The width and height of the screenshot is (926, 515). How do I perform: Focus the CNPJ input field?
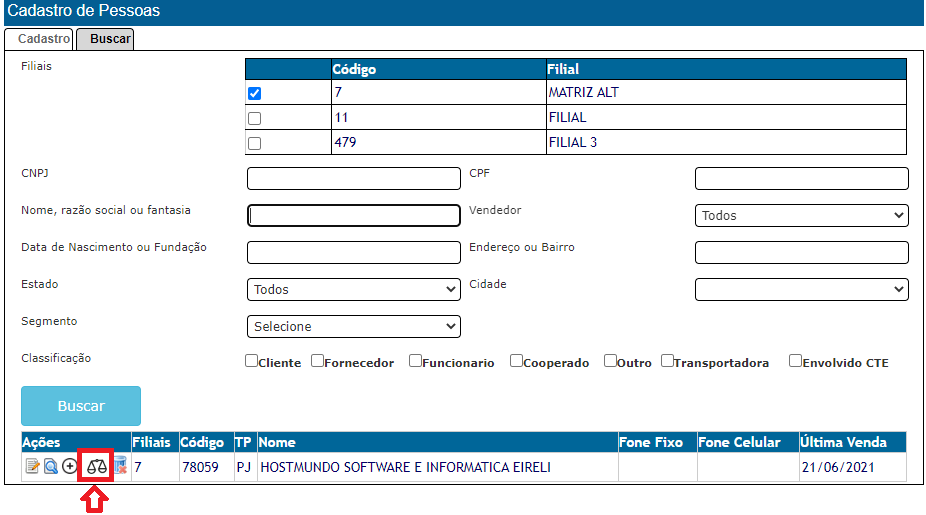click(x=354, y=178)
